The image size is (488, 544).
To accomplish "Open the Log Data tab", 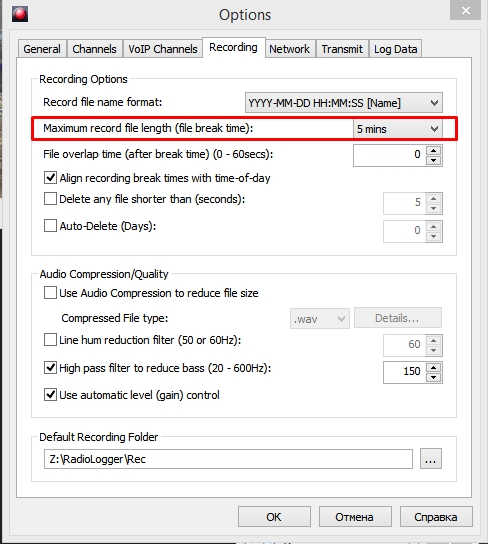I will 395,49.
